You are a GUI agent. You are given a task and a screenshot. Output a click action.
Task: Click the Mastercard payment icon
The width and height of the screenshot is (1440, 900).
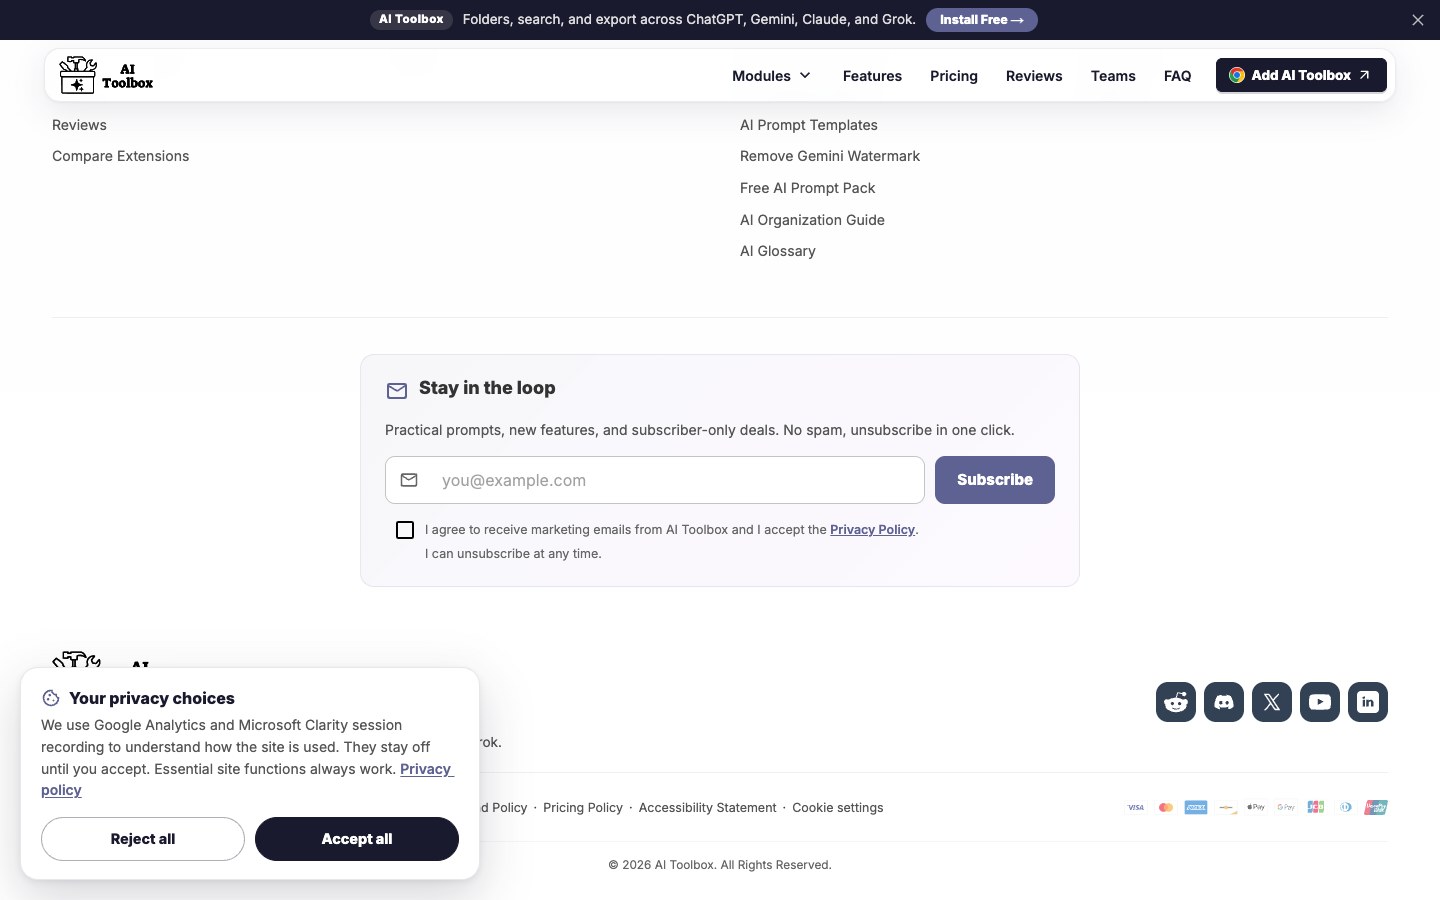tap(1166, 807)
